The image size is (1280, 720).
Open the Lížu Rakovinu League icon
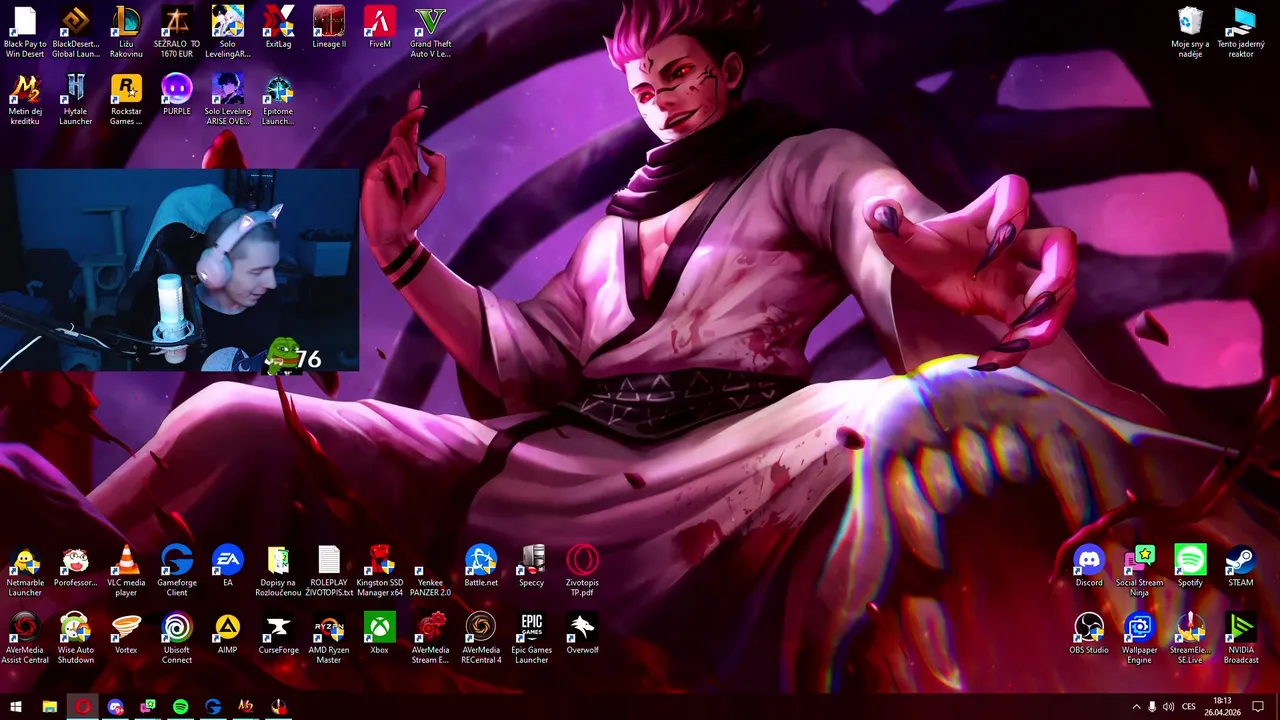point(126,32)
